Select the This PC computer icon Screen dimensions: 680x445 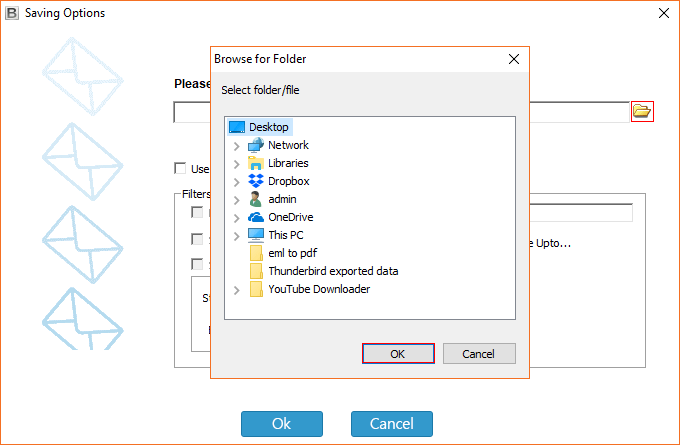click(x=255, y=235)
